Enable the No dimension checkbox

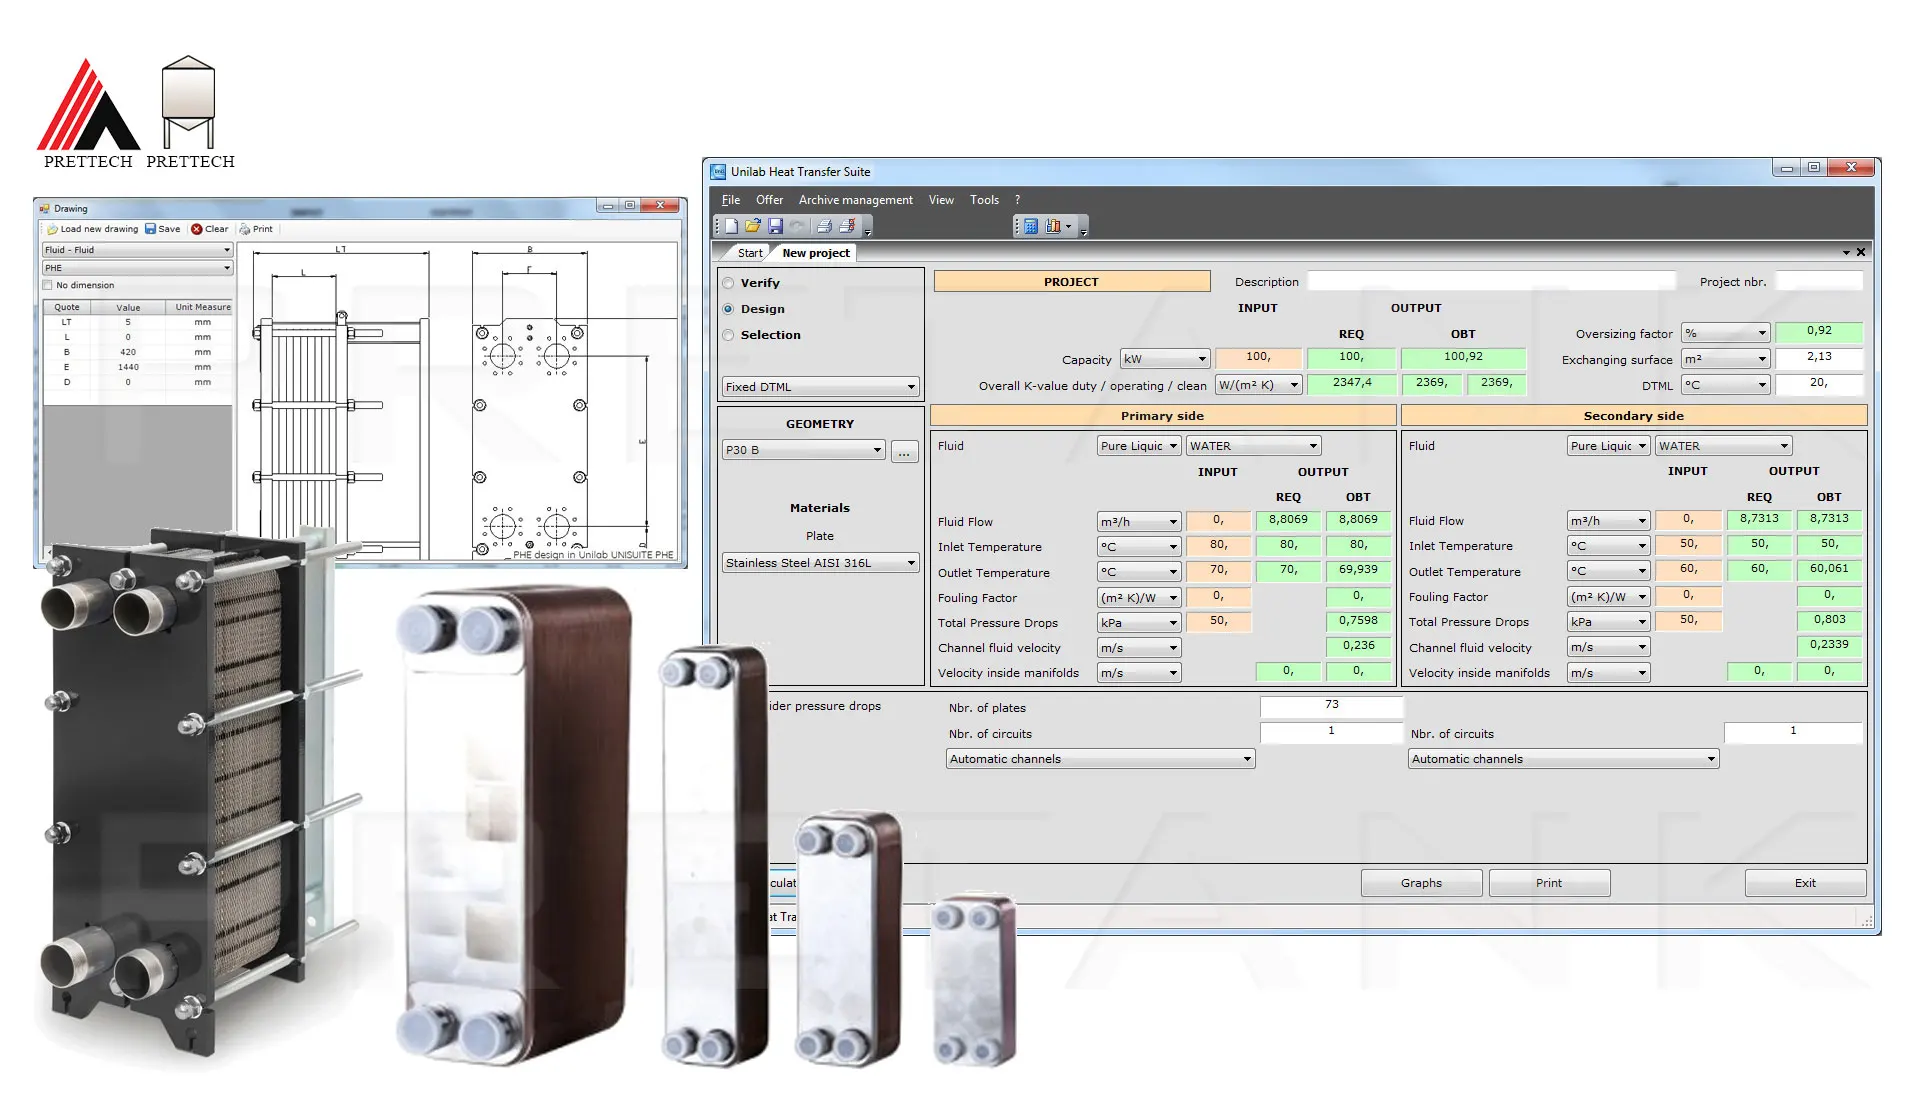[48, 286]
